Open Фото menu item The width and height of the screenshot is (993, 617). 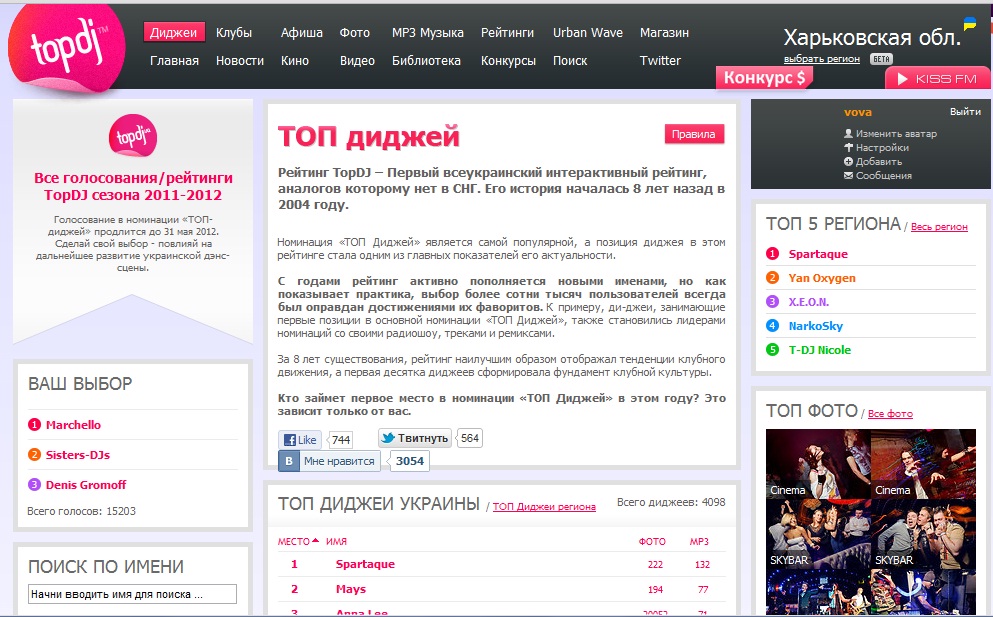(x=355, y=32)
